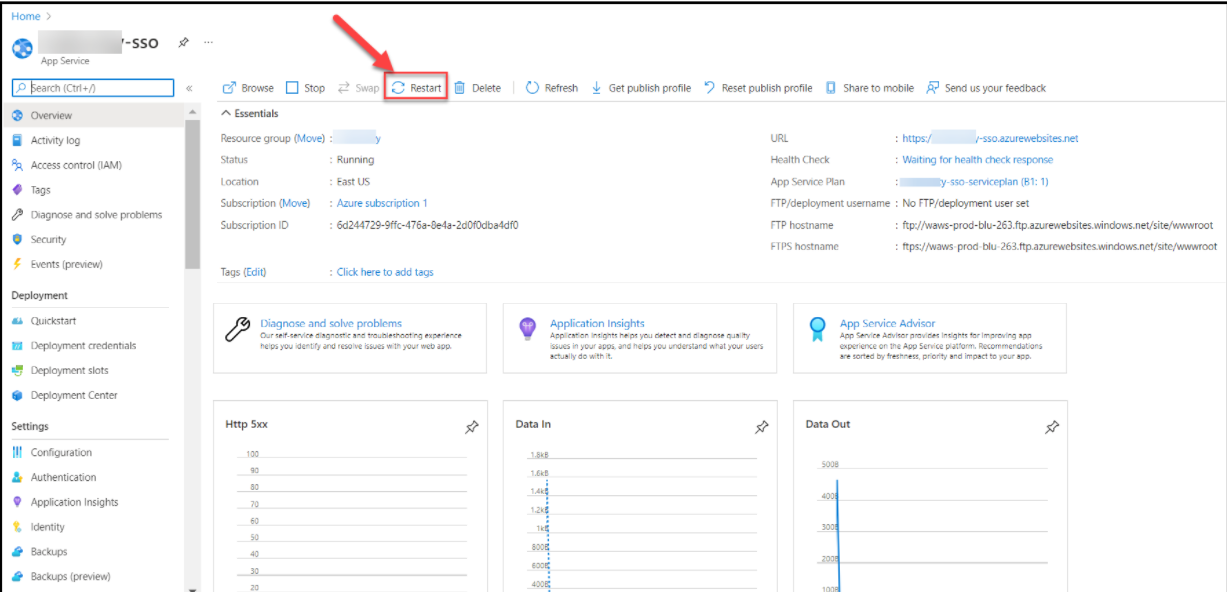The image size is (1227, 592).
Task: Click the Refresh circular arrow icon
Action: coord(532,88)
